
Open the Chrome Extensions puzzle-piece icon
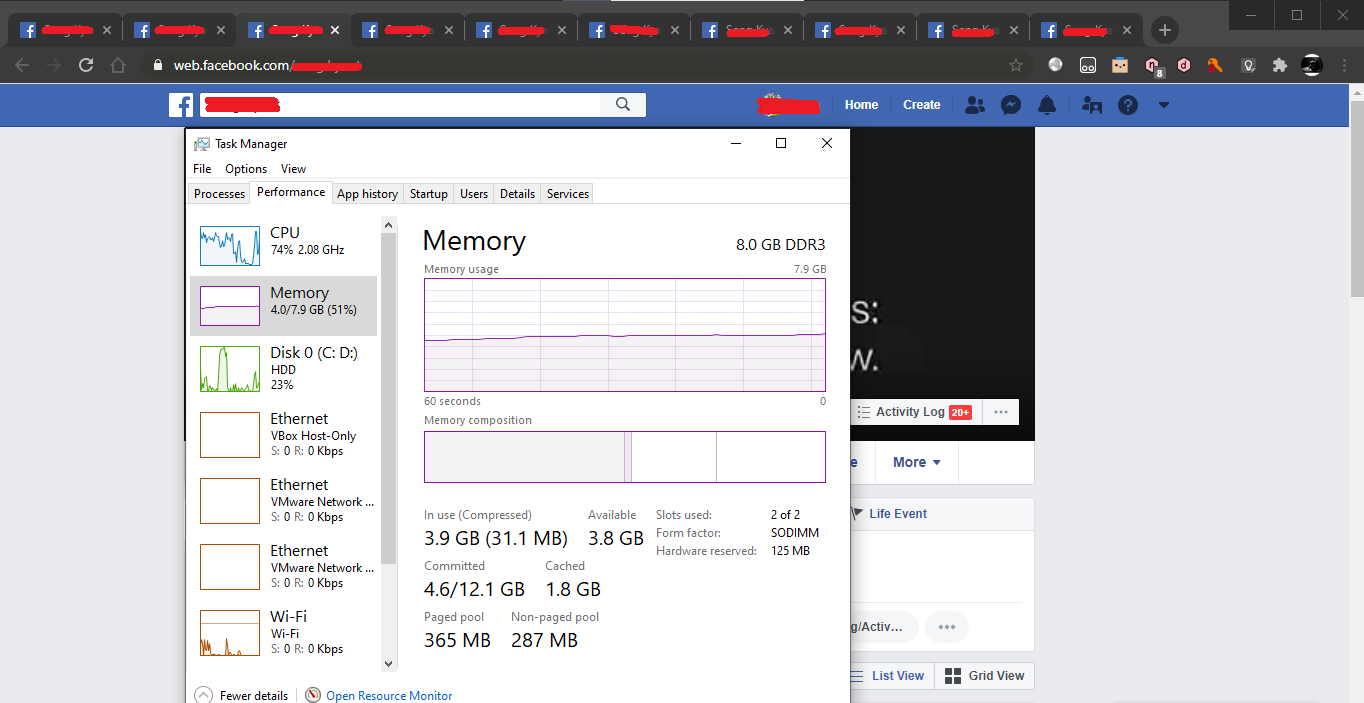tap(1280, 65)
